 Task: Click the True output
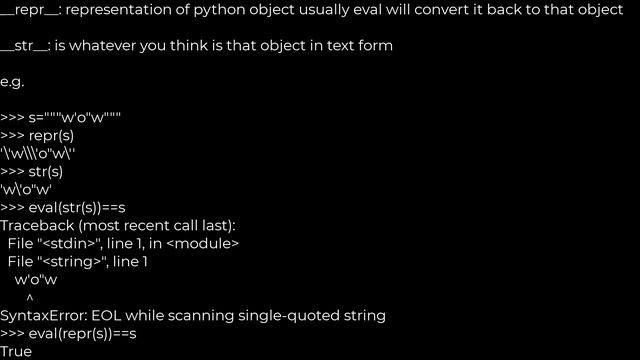(16, 352)
